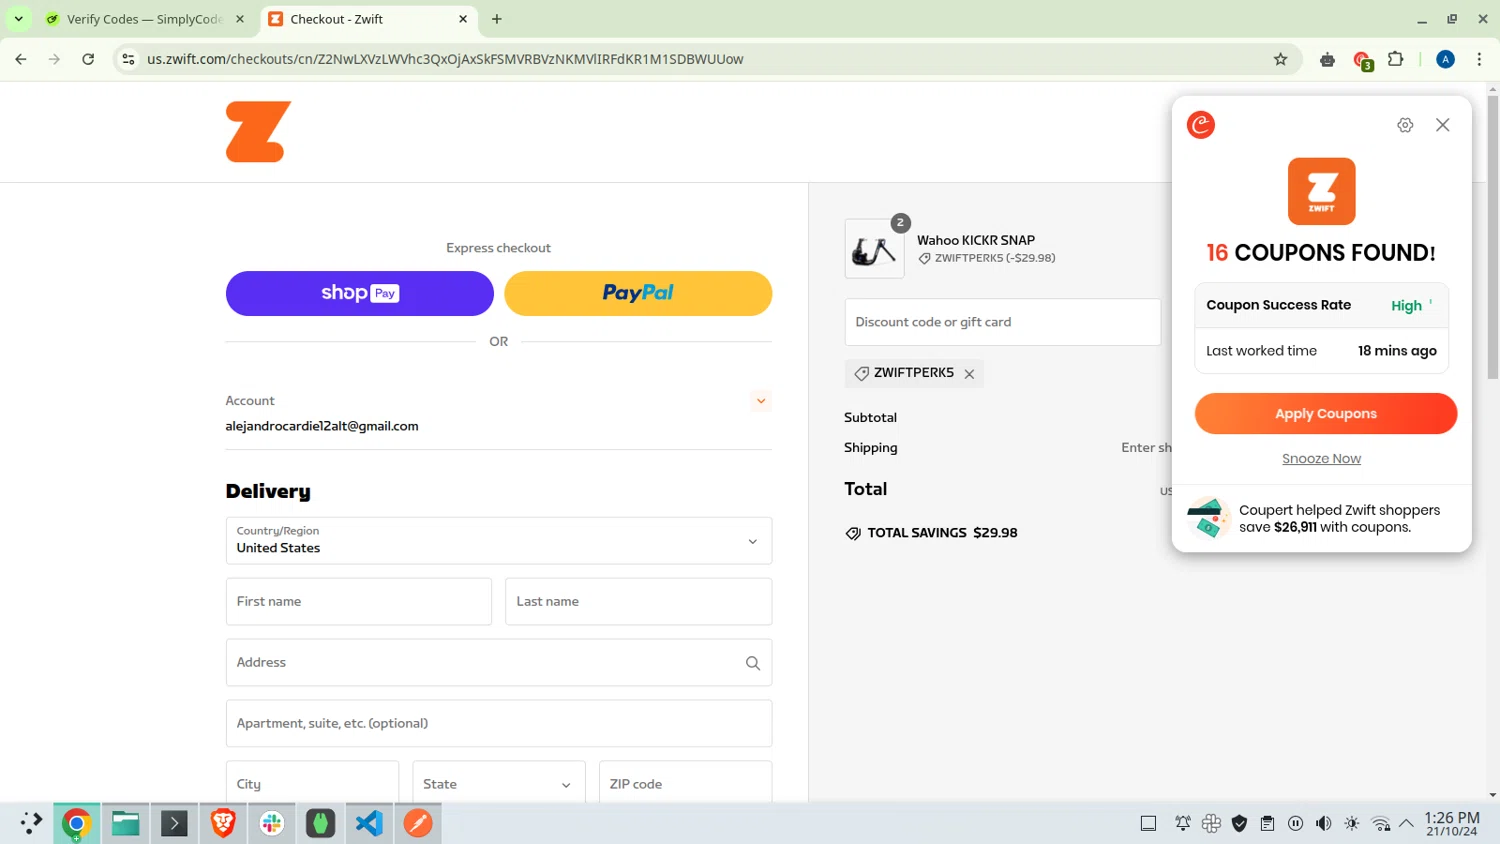The width and height of the screenshot is (1500, 844).
Task: Click the ZIP code field
Action: [685, 783]
